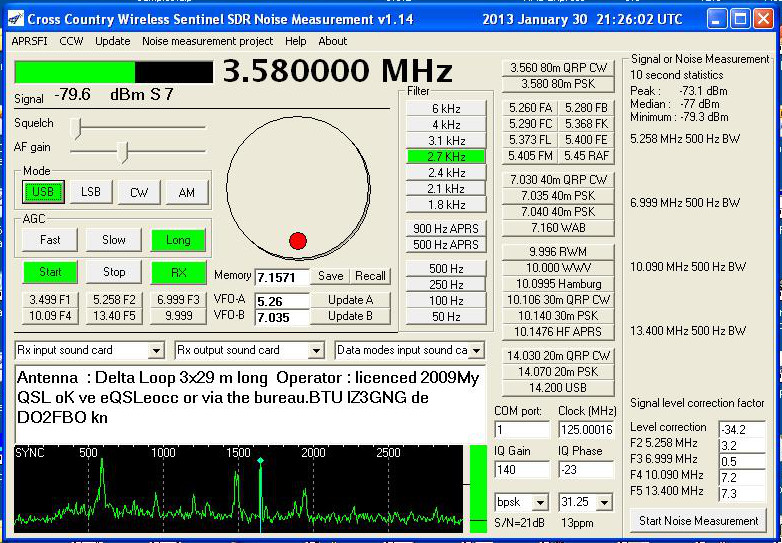Image resolution: width=782 pixels, height=543 pixels.
Task: Open the Rx input sound card dropdown
Action: (156, 351)
